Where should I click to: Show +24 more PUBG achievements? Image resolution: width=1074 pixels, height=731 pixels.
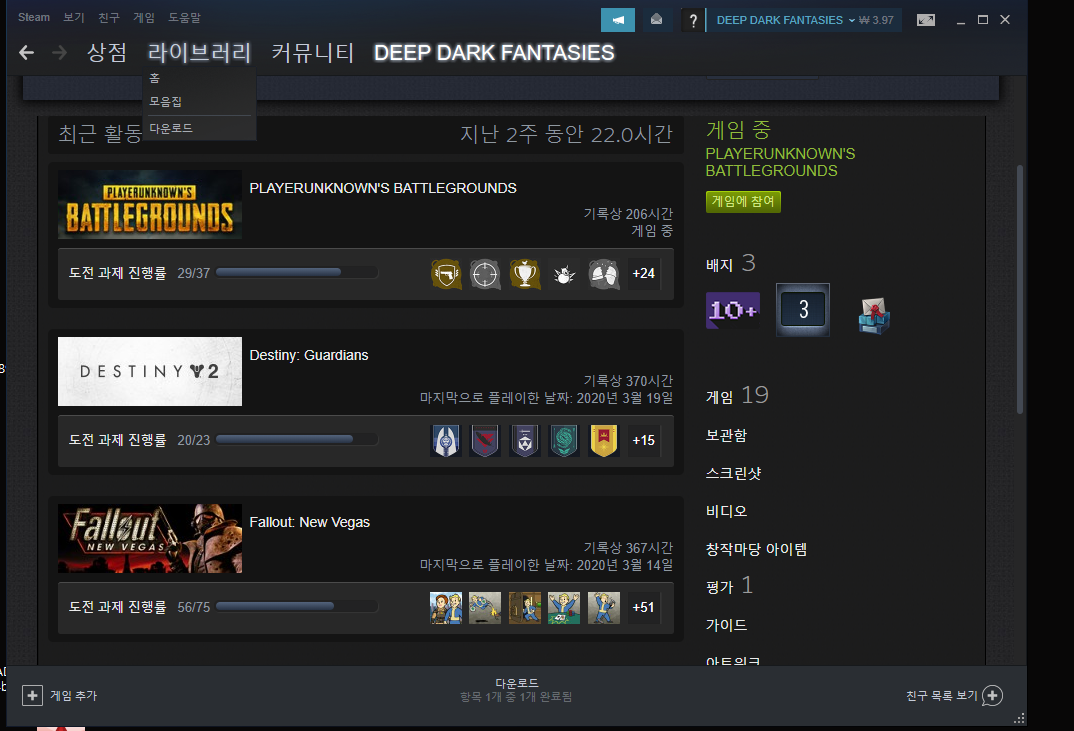(x=643, y=274)
